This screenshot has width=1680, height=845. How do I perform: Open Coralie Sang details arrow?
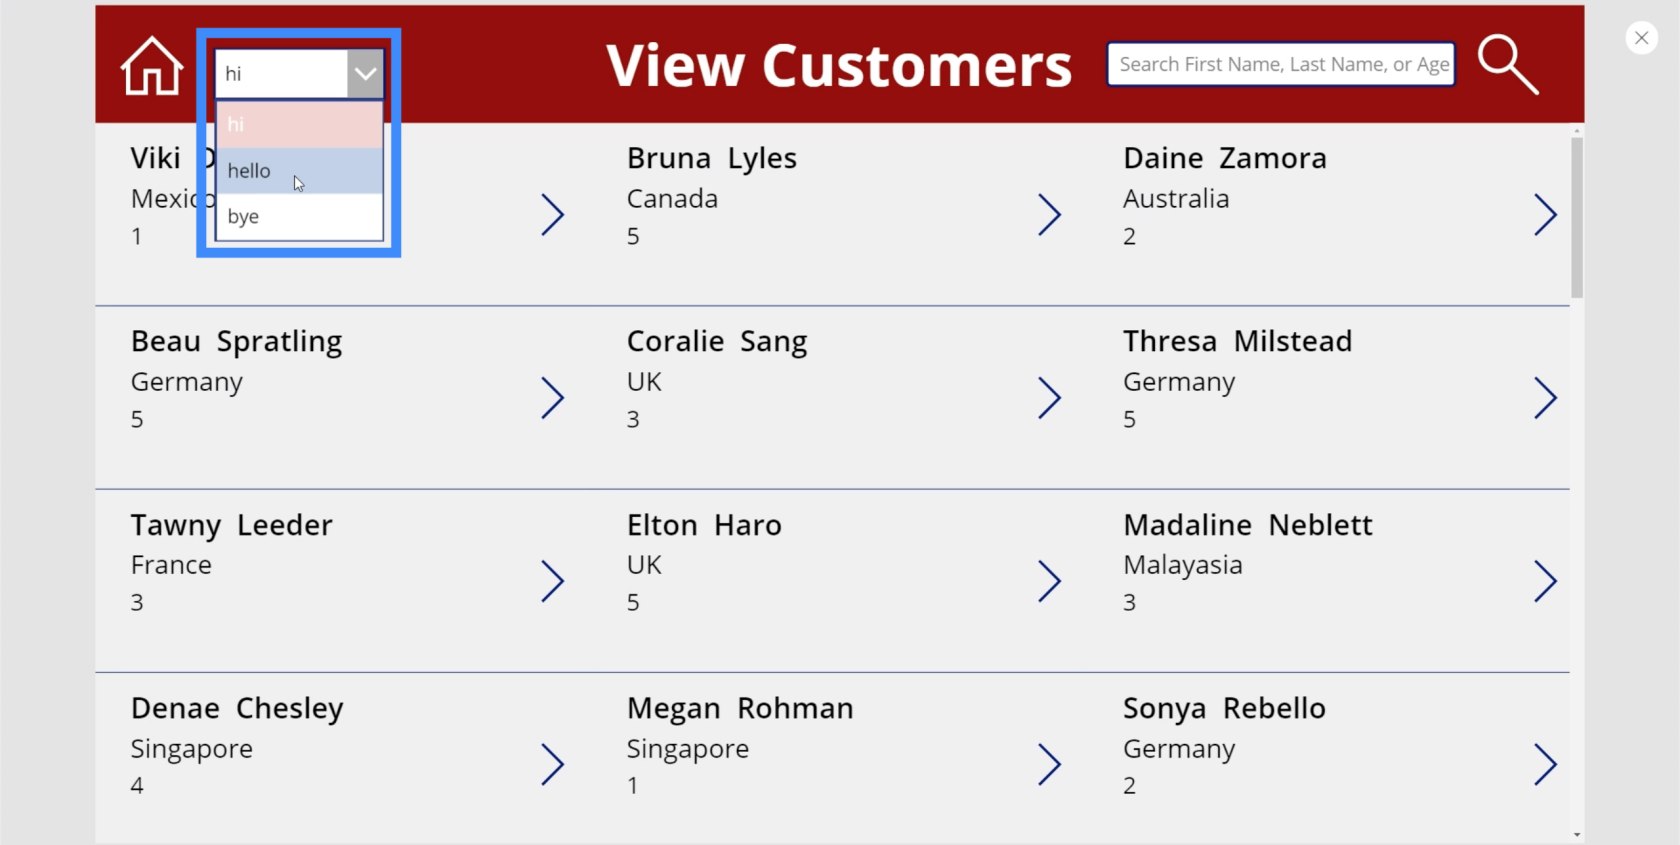tap(1049, 398)
